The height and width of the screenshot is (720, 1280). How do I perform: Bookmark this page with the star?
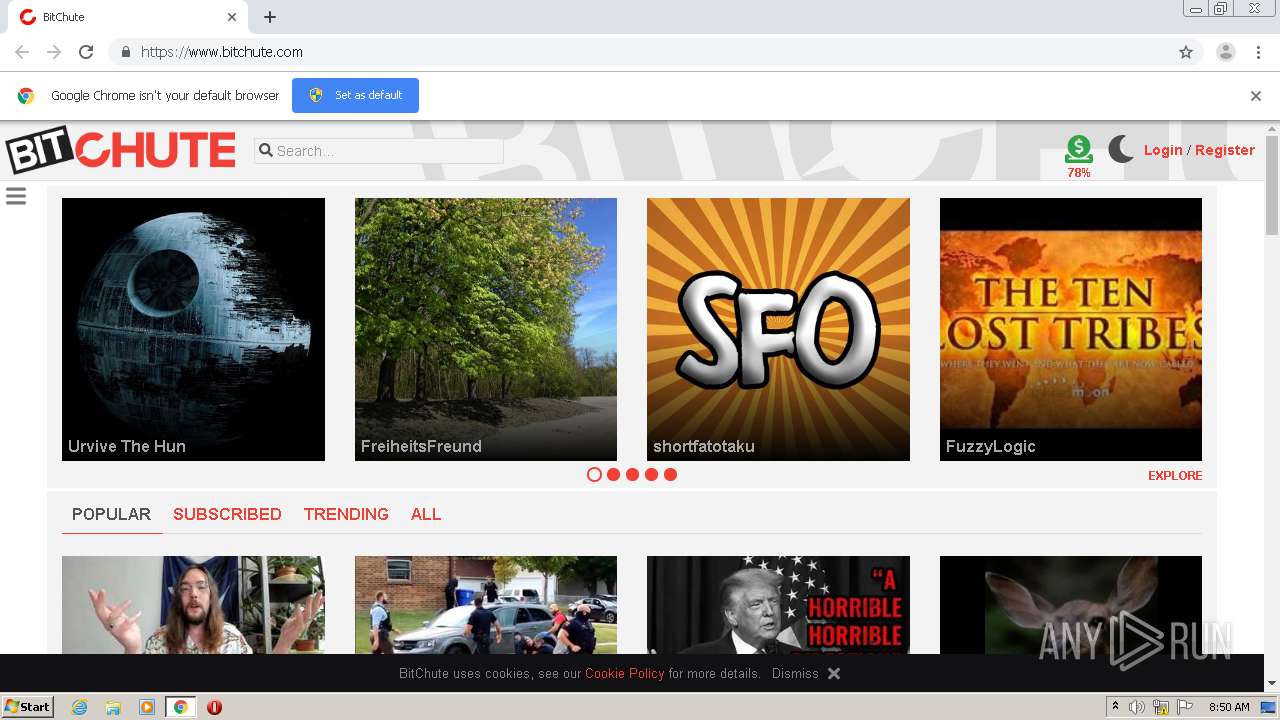click(1186, 52)
